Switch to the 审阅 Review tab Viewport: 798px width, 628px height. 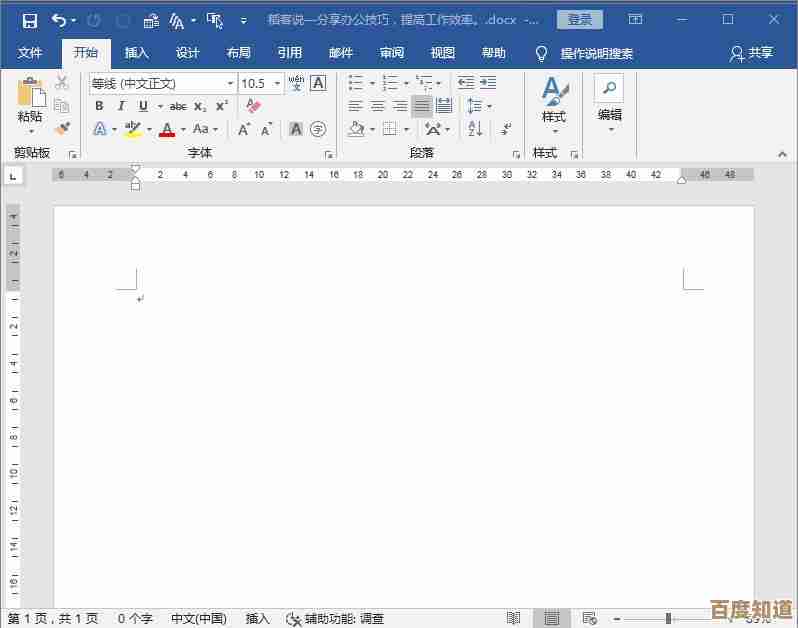pyautogui.click(x=391, y=53)
